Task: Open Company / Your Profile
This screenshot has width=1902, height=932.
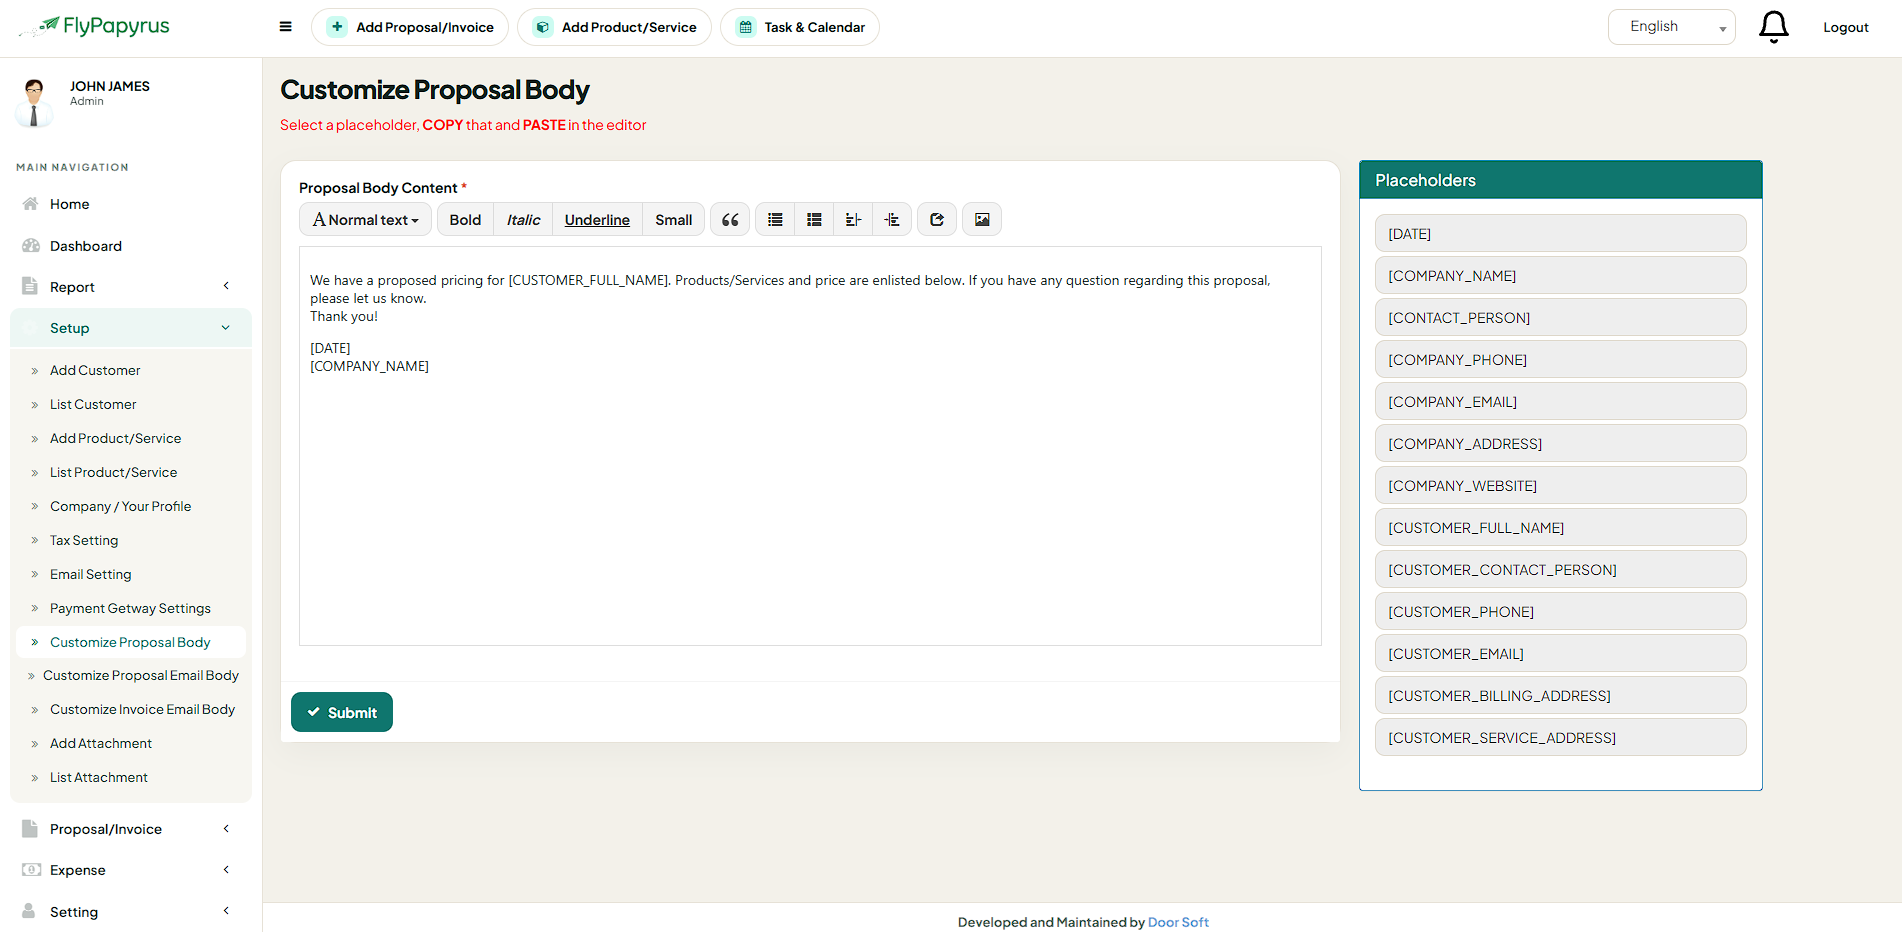Action: (x=120, y=506)
